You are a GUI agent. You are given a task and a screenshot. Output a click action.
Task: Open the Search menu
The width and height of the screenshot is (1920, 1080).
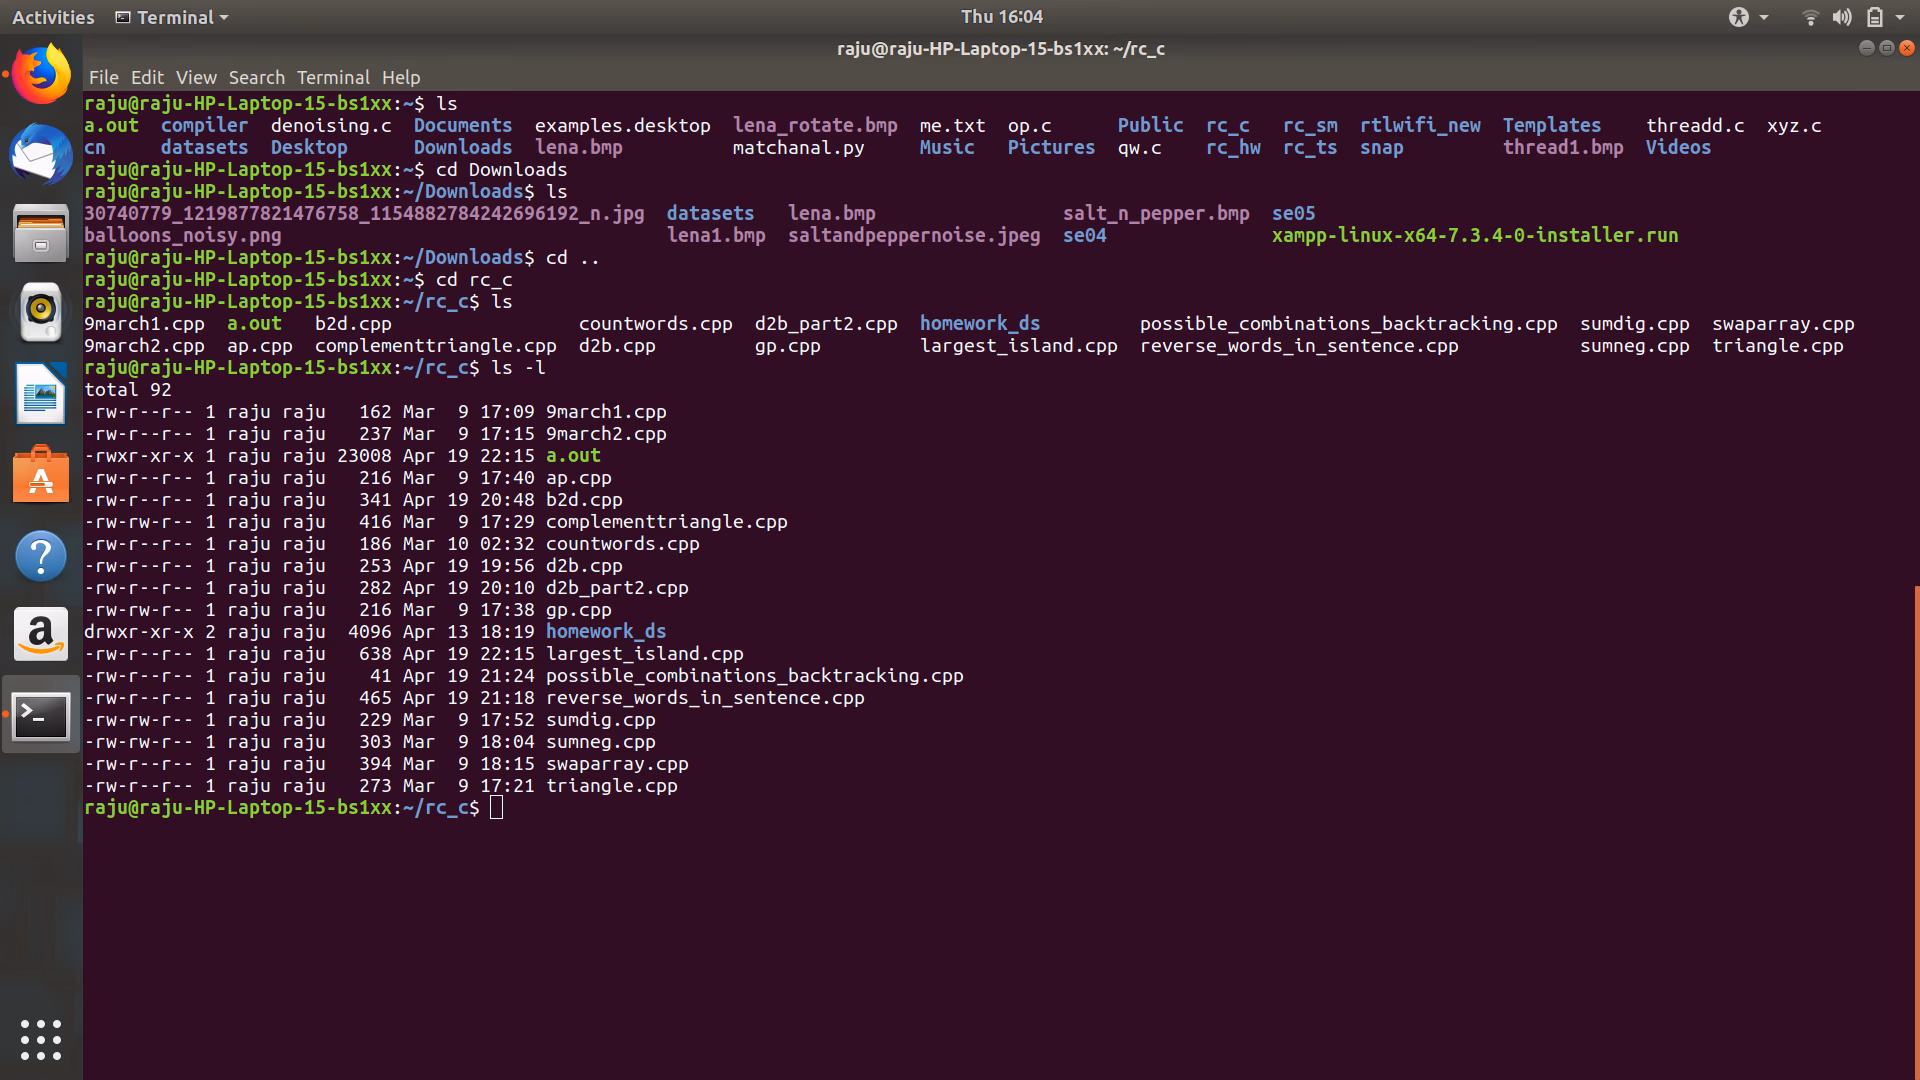pos(256,77)
